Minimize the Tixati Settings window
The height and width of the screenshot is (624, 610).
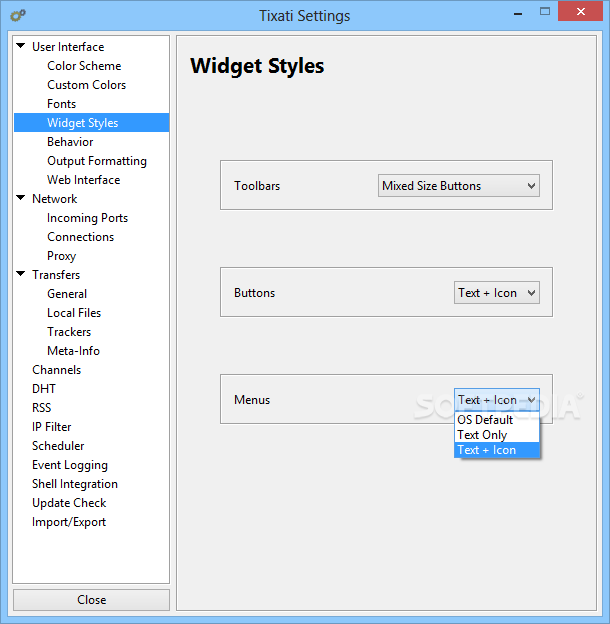(518, 13)
